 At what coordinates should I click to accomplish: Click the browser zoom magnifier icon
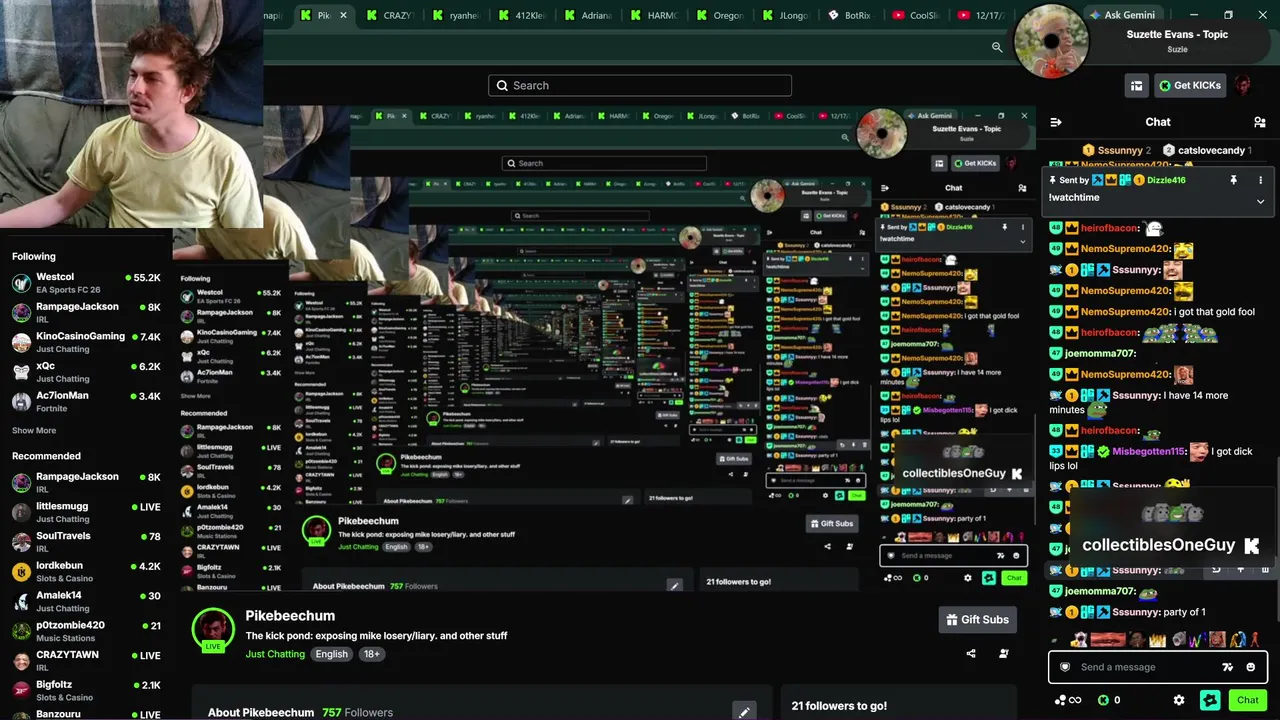997,47
